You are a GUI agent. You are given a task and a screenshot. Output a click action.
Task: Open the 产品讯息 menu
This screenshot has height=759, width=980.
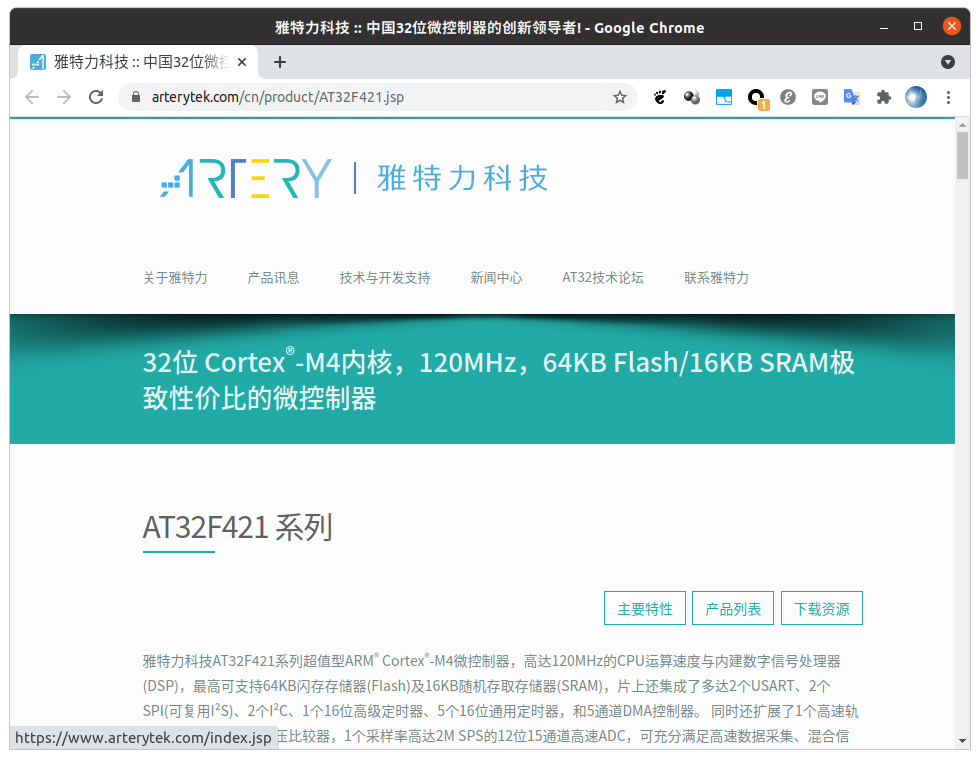[x=273, y=278]
